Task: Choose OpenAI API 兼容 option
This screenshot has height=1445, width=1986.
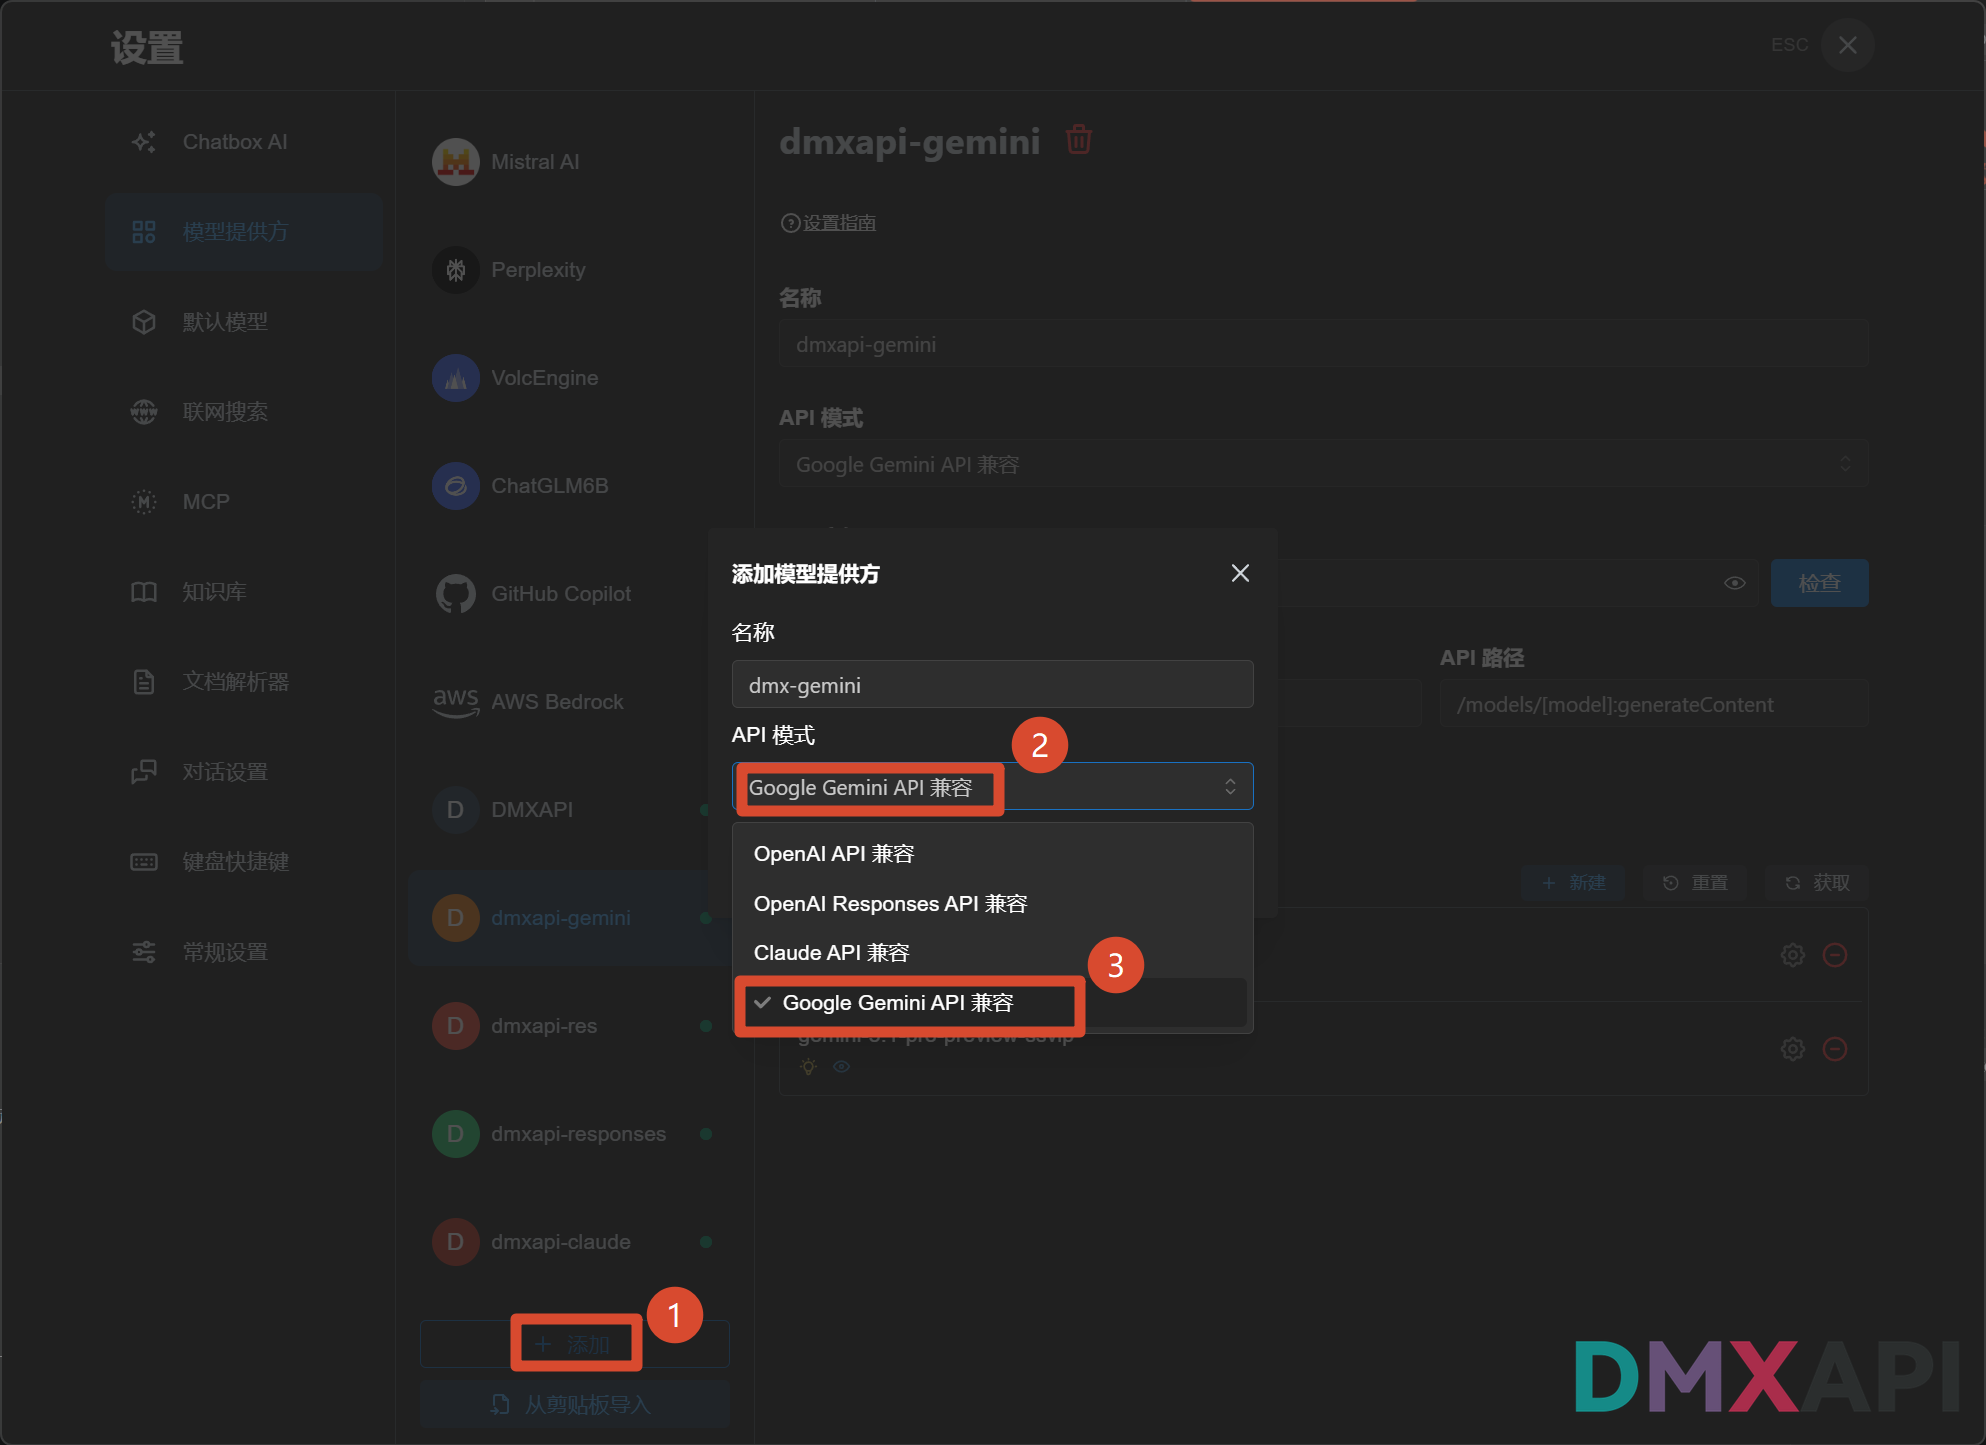Action: tap(992, 854)
